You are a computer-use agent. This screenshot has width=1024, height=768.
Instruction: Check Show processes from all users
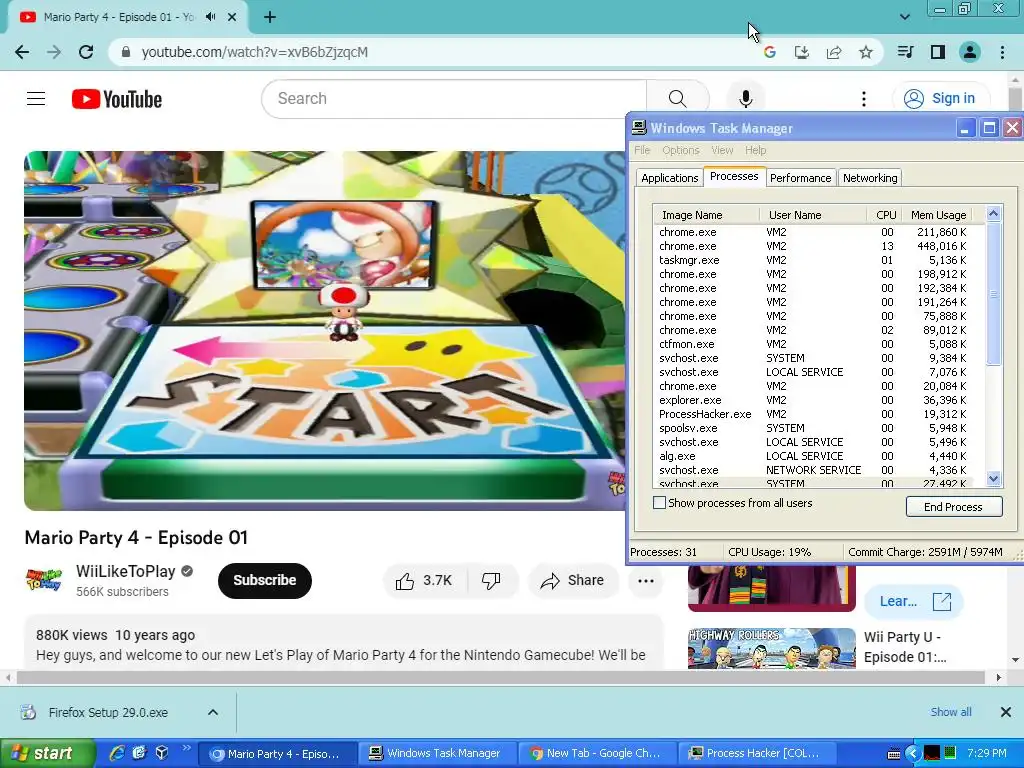coord(660,503)
